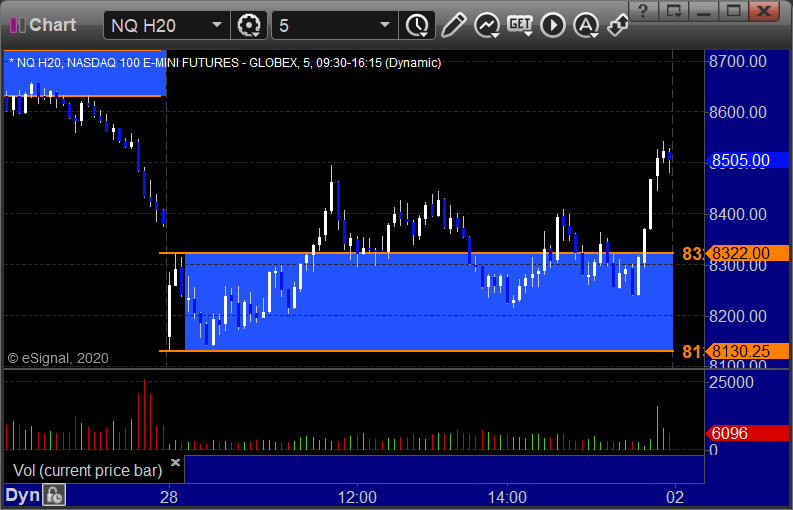This screenshot has width=793, height=510.
Task: Click the 12:00 time axis label
Action: coord(357,497)
